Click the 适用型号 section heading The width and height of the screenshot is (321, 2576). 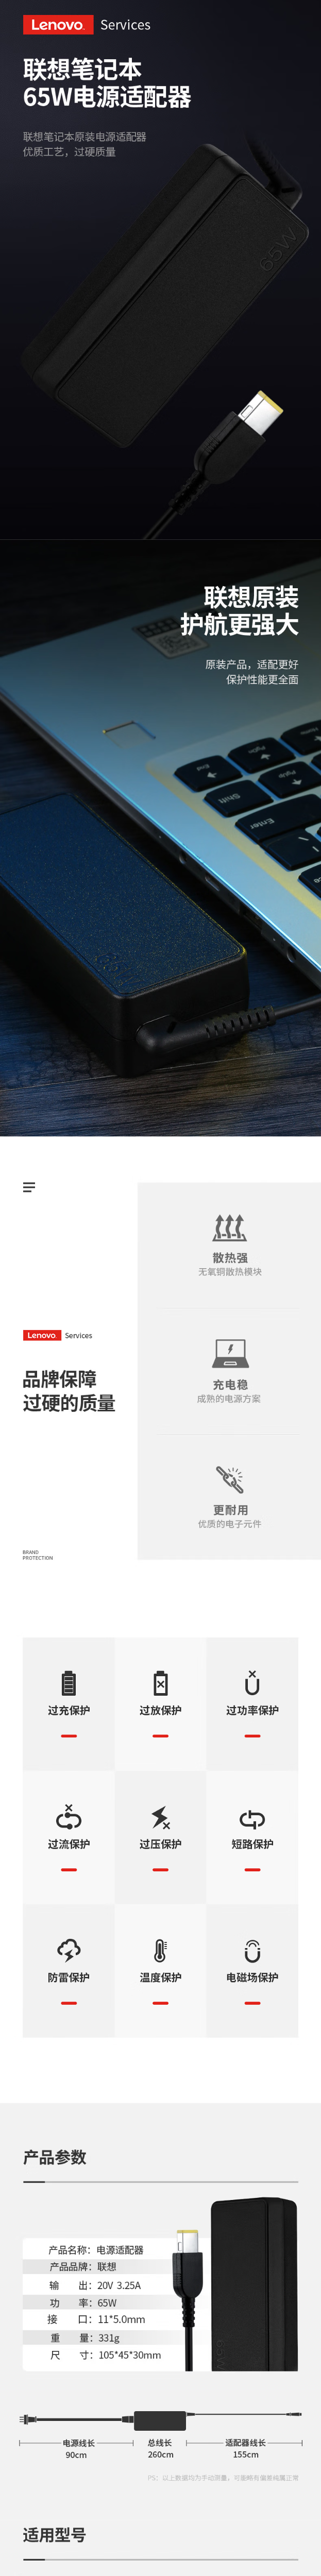(55, 2534)
